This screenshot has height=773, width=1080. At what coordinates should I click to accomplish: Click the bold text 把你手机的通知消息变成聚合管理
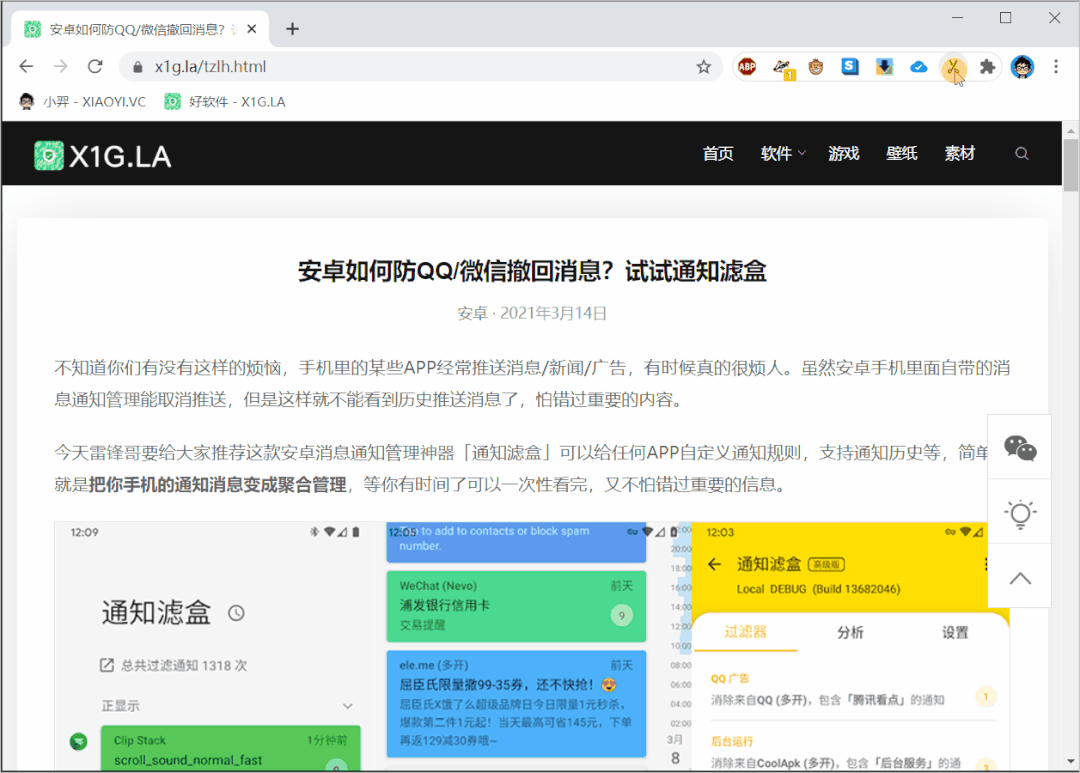(218, 484)
